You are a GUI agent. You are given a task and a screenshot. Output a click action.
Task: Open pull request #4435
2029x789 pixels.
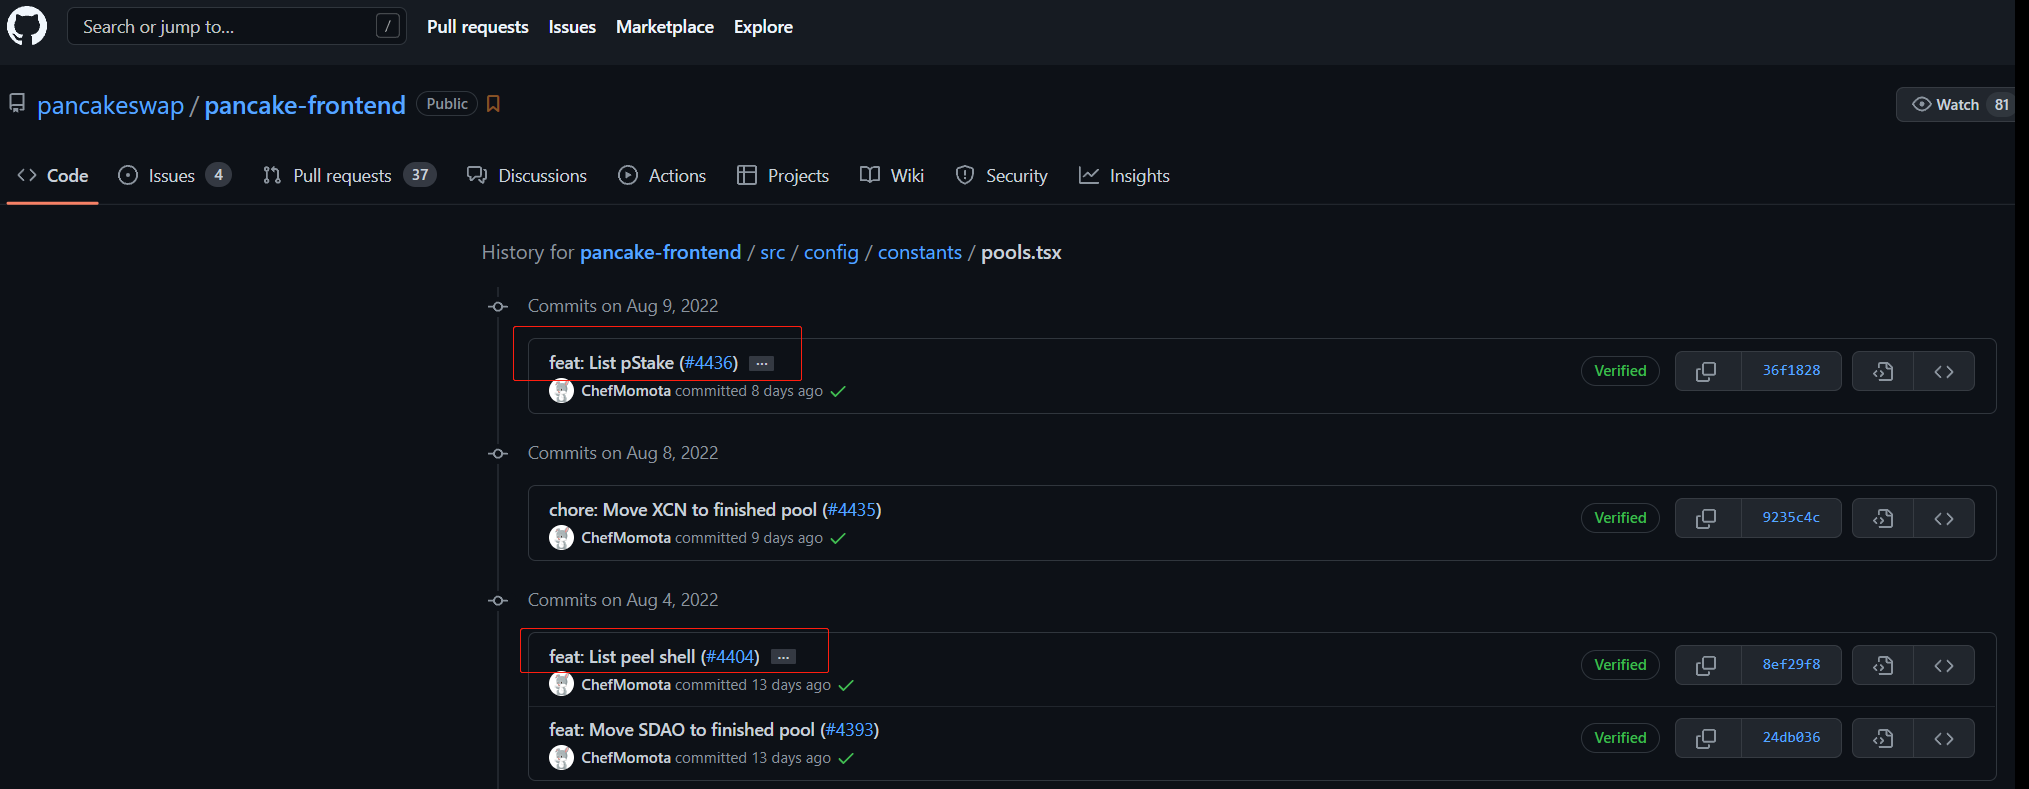[852, 510]
